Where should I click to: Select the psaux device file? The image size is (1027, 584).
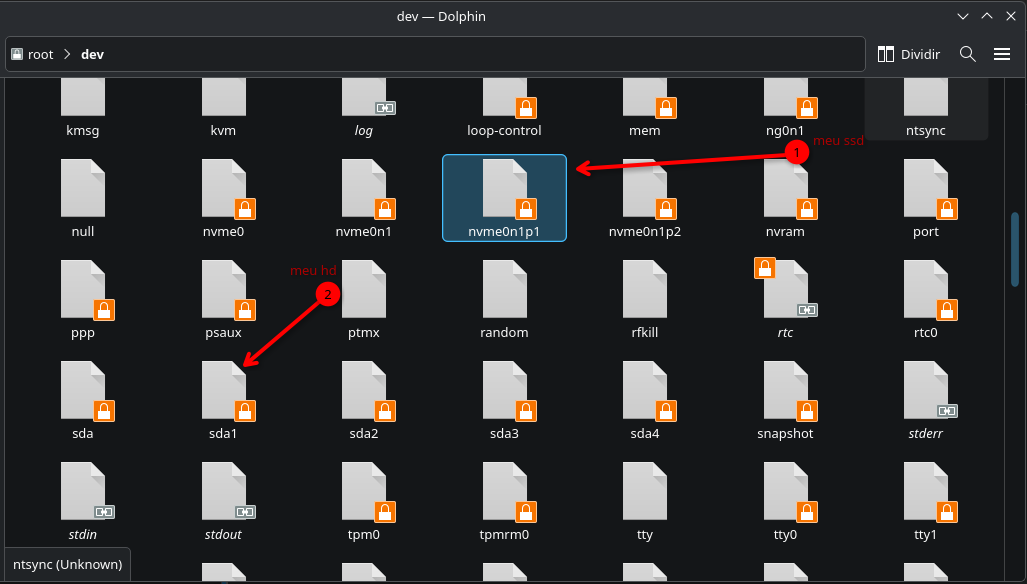[x=223, y=299]
